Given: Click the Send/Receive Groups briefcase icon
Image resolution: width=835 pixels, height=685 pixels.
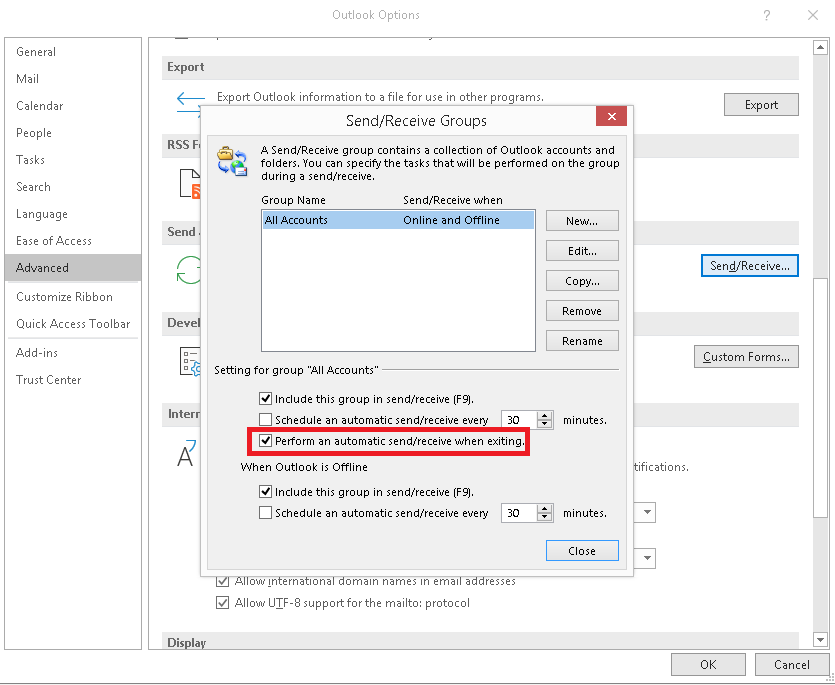Looking at the screenshot, I should point(232,161).
